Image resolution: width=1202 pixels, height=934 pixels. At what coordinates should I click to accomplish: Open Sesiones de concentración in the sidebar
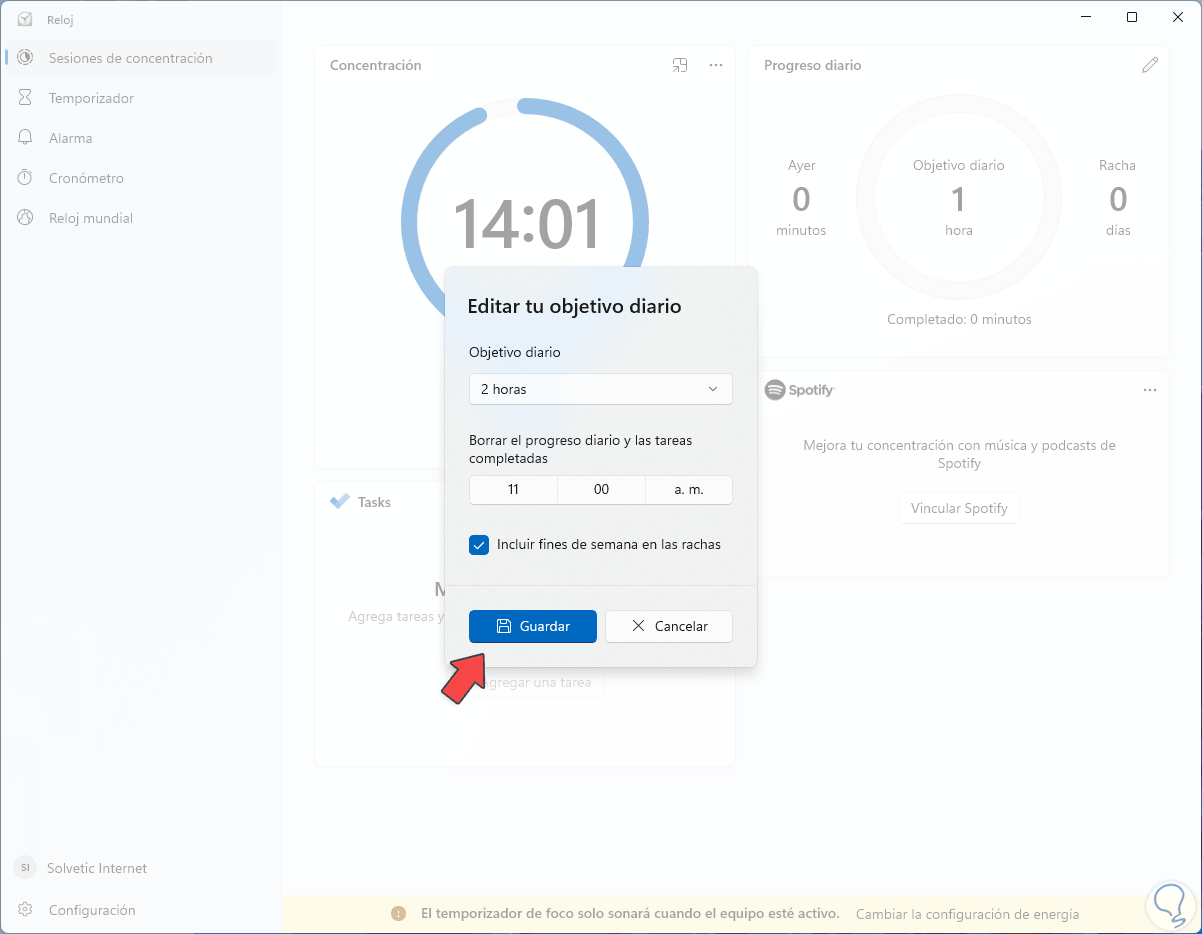(140, 58)
